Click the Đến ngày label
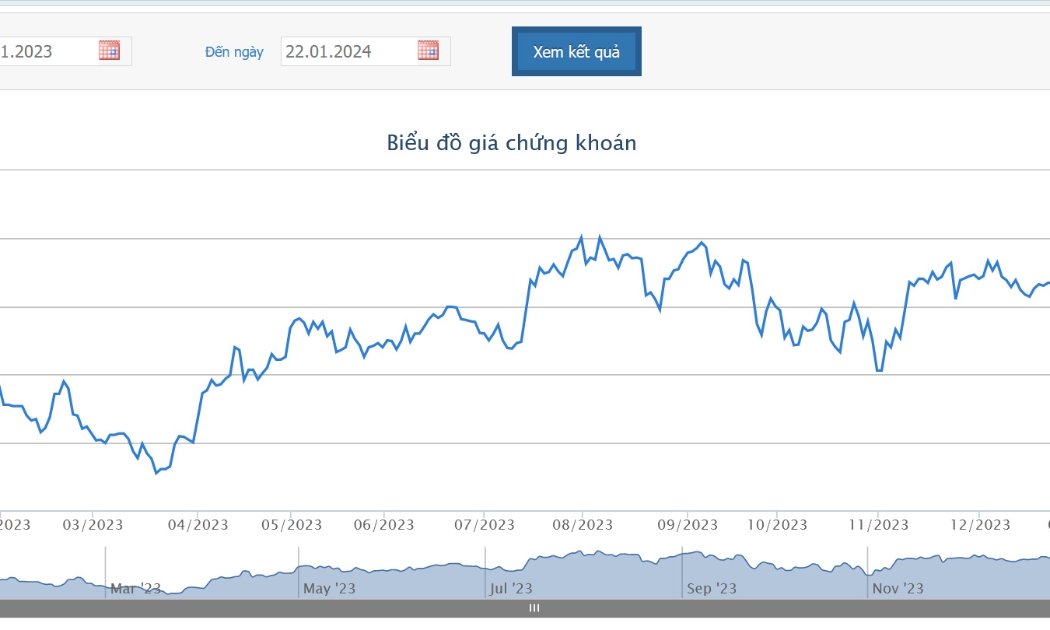 click(x=234, y=52)
